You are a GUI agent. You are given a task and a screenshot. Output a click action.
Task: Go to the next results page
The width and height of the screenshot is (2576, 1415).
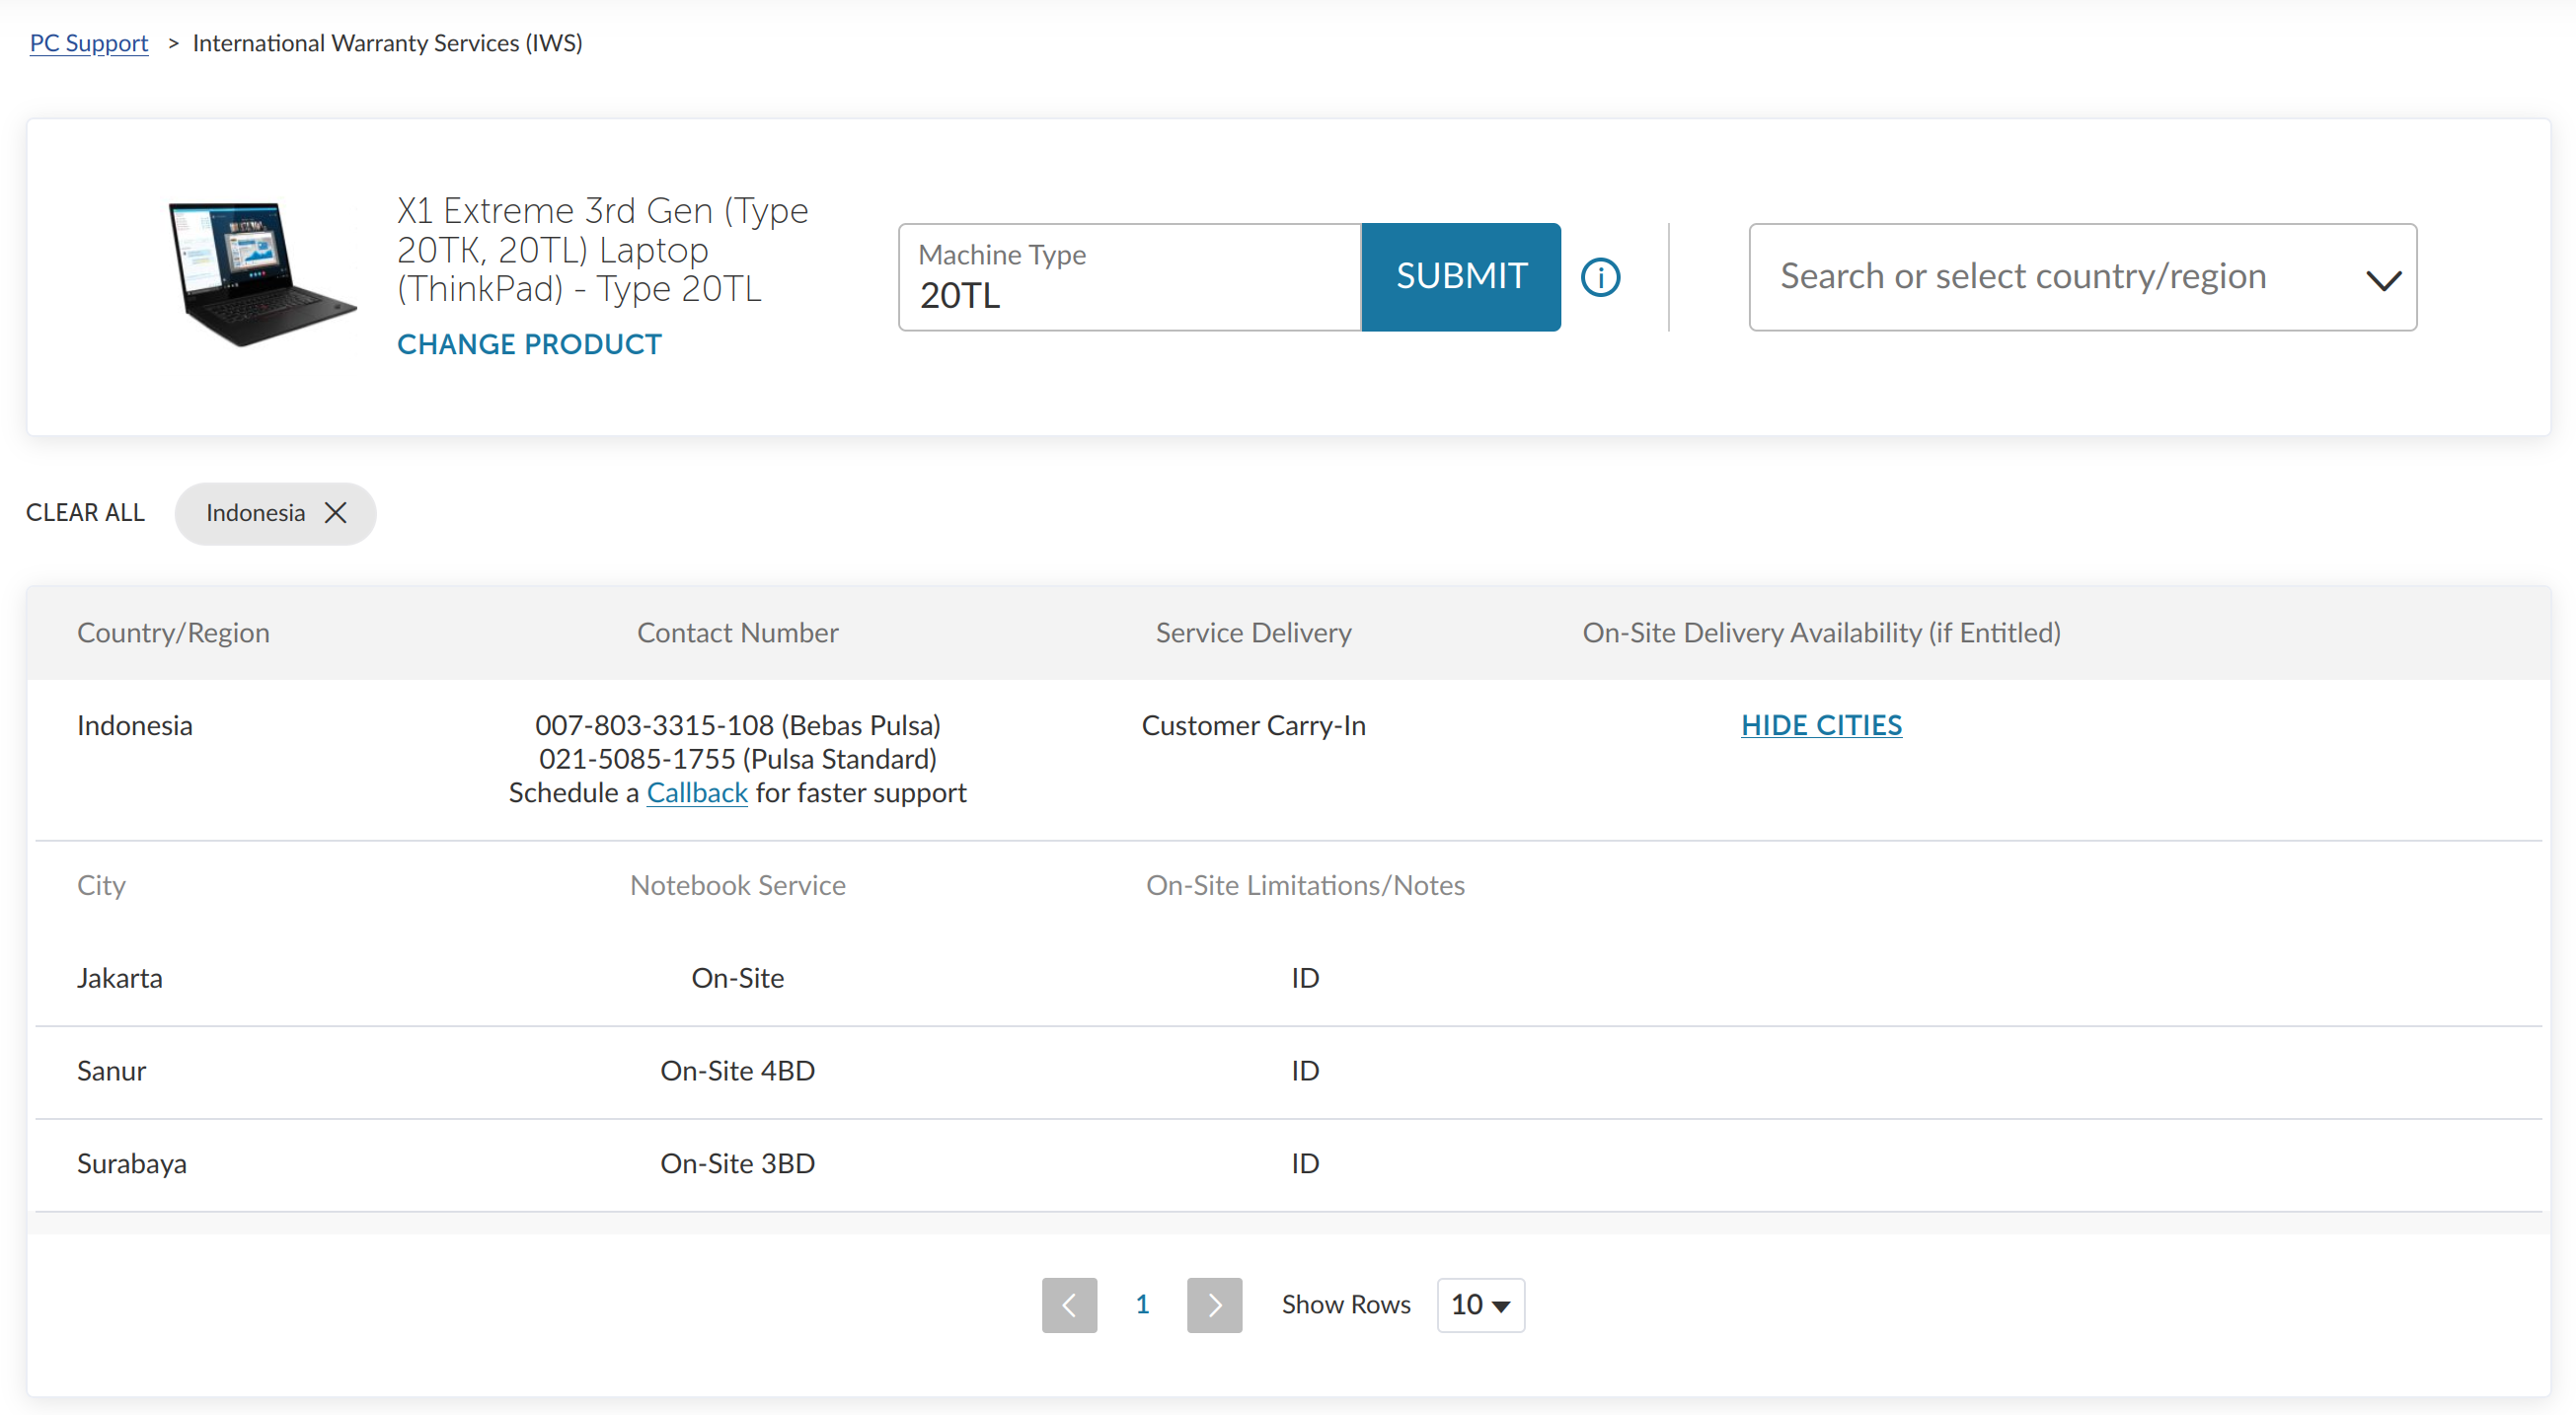(1214, 1304)
